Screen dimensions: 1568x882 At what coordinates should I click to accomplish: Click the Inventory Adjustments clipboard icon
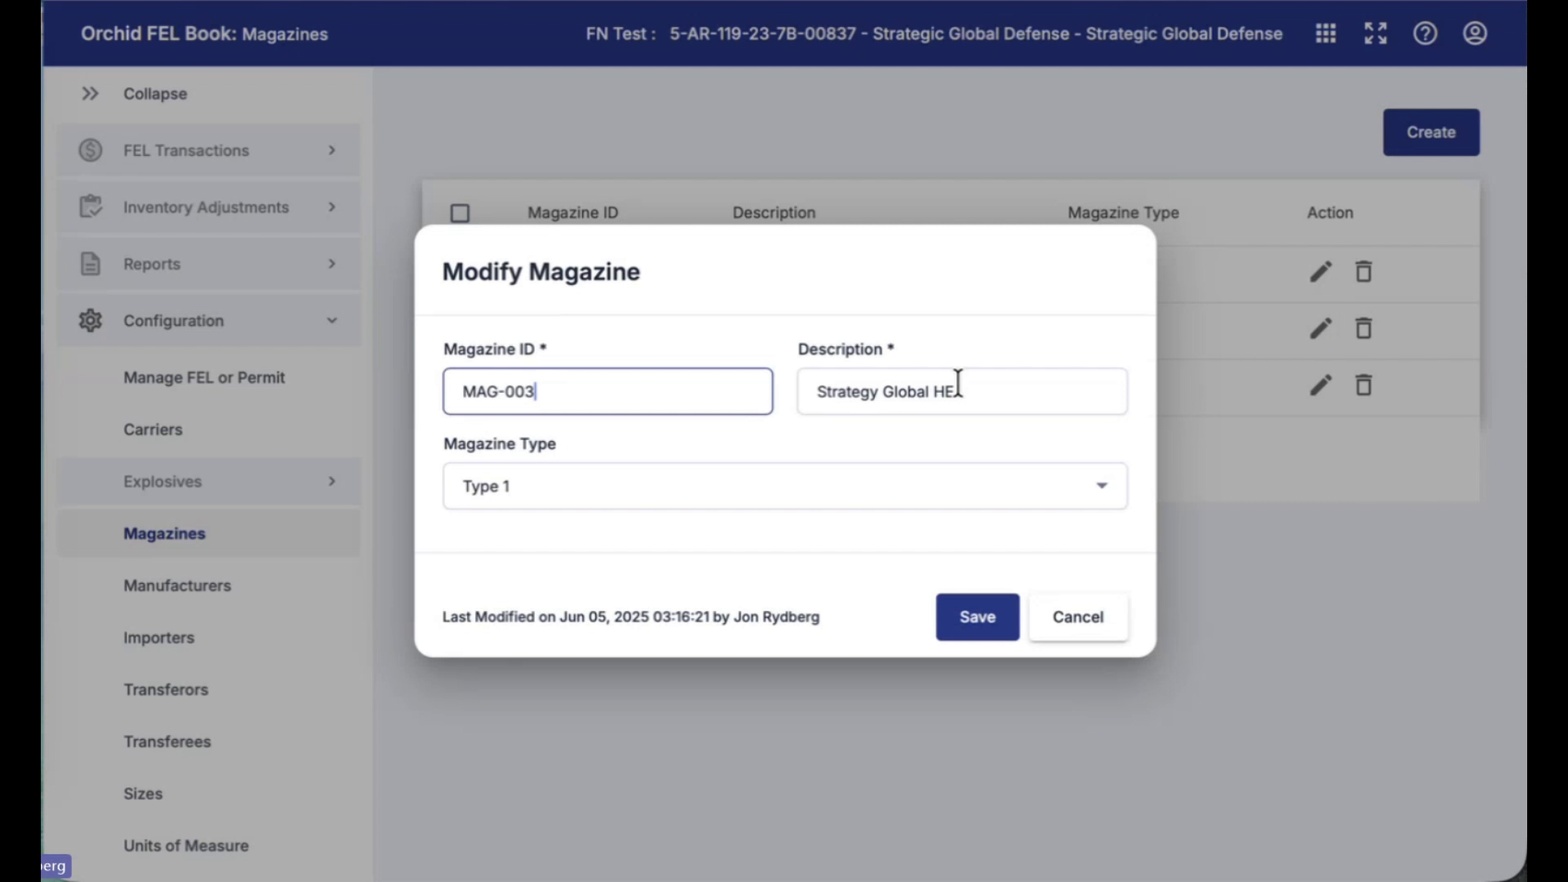[90, 206]
